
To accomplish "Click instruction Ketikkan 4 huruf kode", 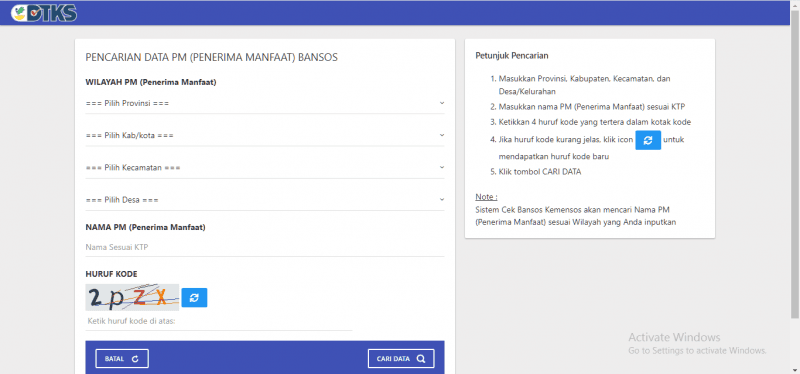I will pyautogui.click(x=595, y=122).
